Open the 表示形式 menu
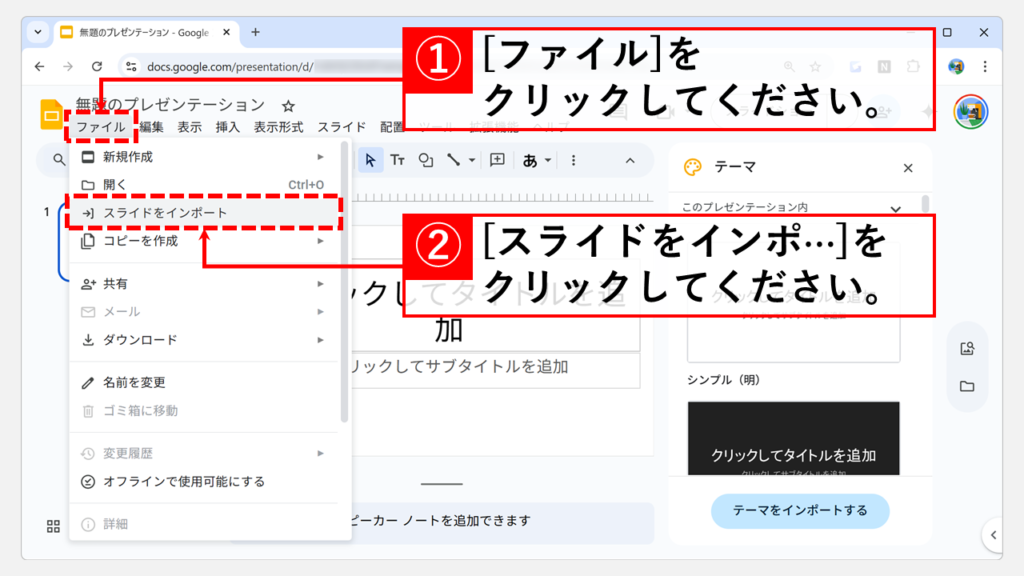Viewport: 1024px width, 576px height. (x=278, y=127)
